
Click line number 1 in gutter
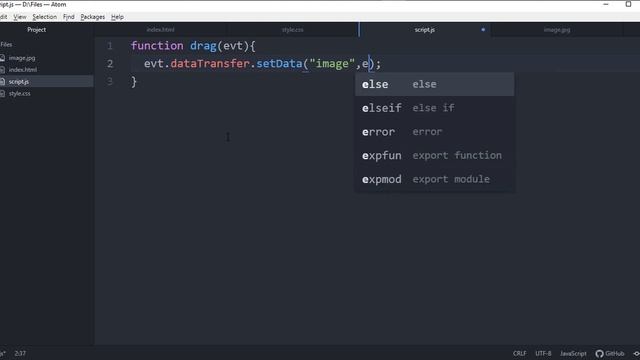coord(110,46)
